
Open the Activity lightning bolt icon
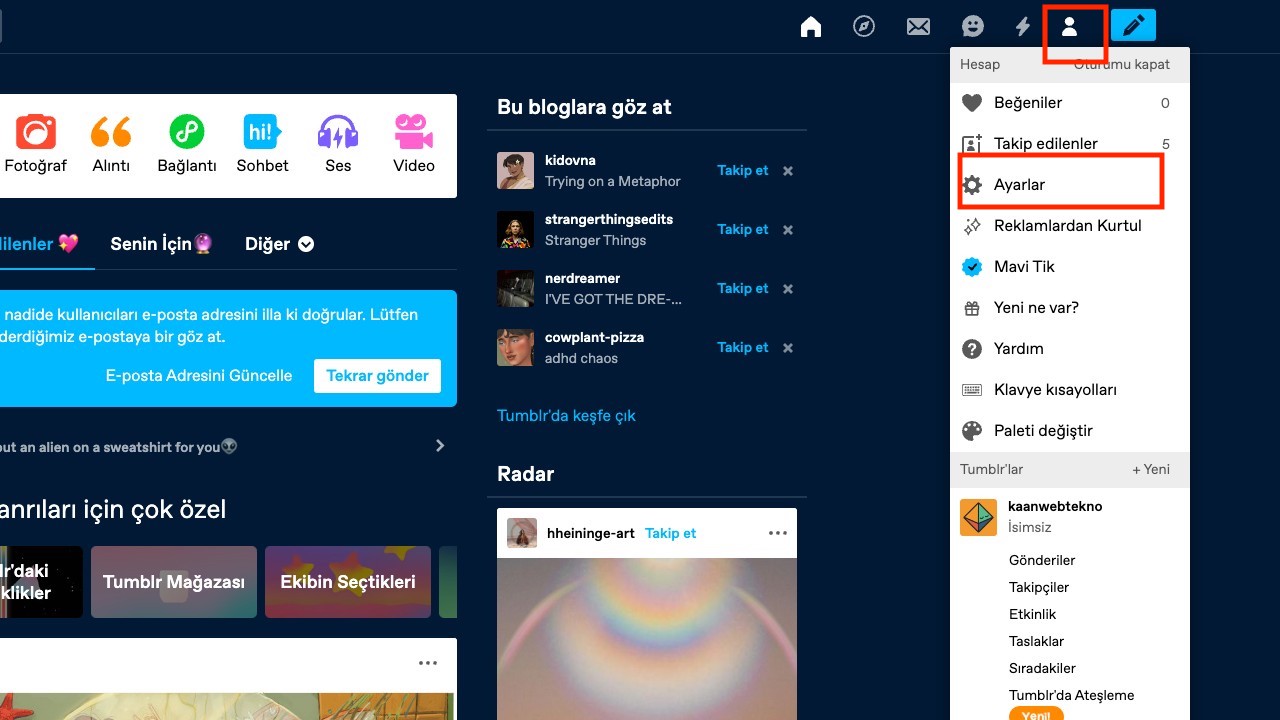(1022, 27)
